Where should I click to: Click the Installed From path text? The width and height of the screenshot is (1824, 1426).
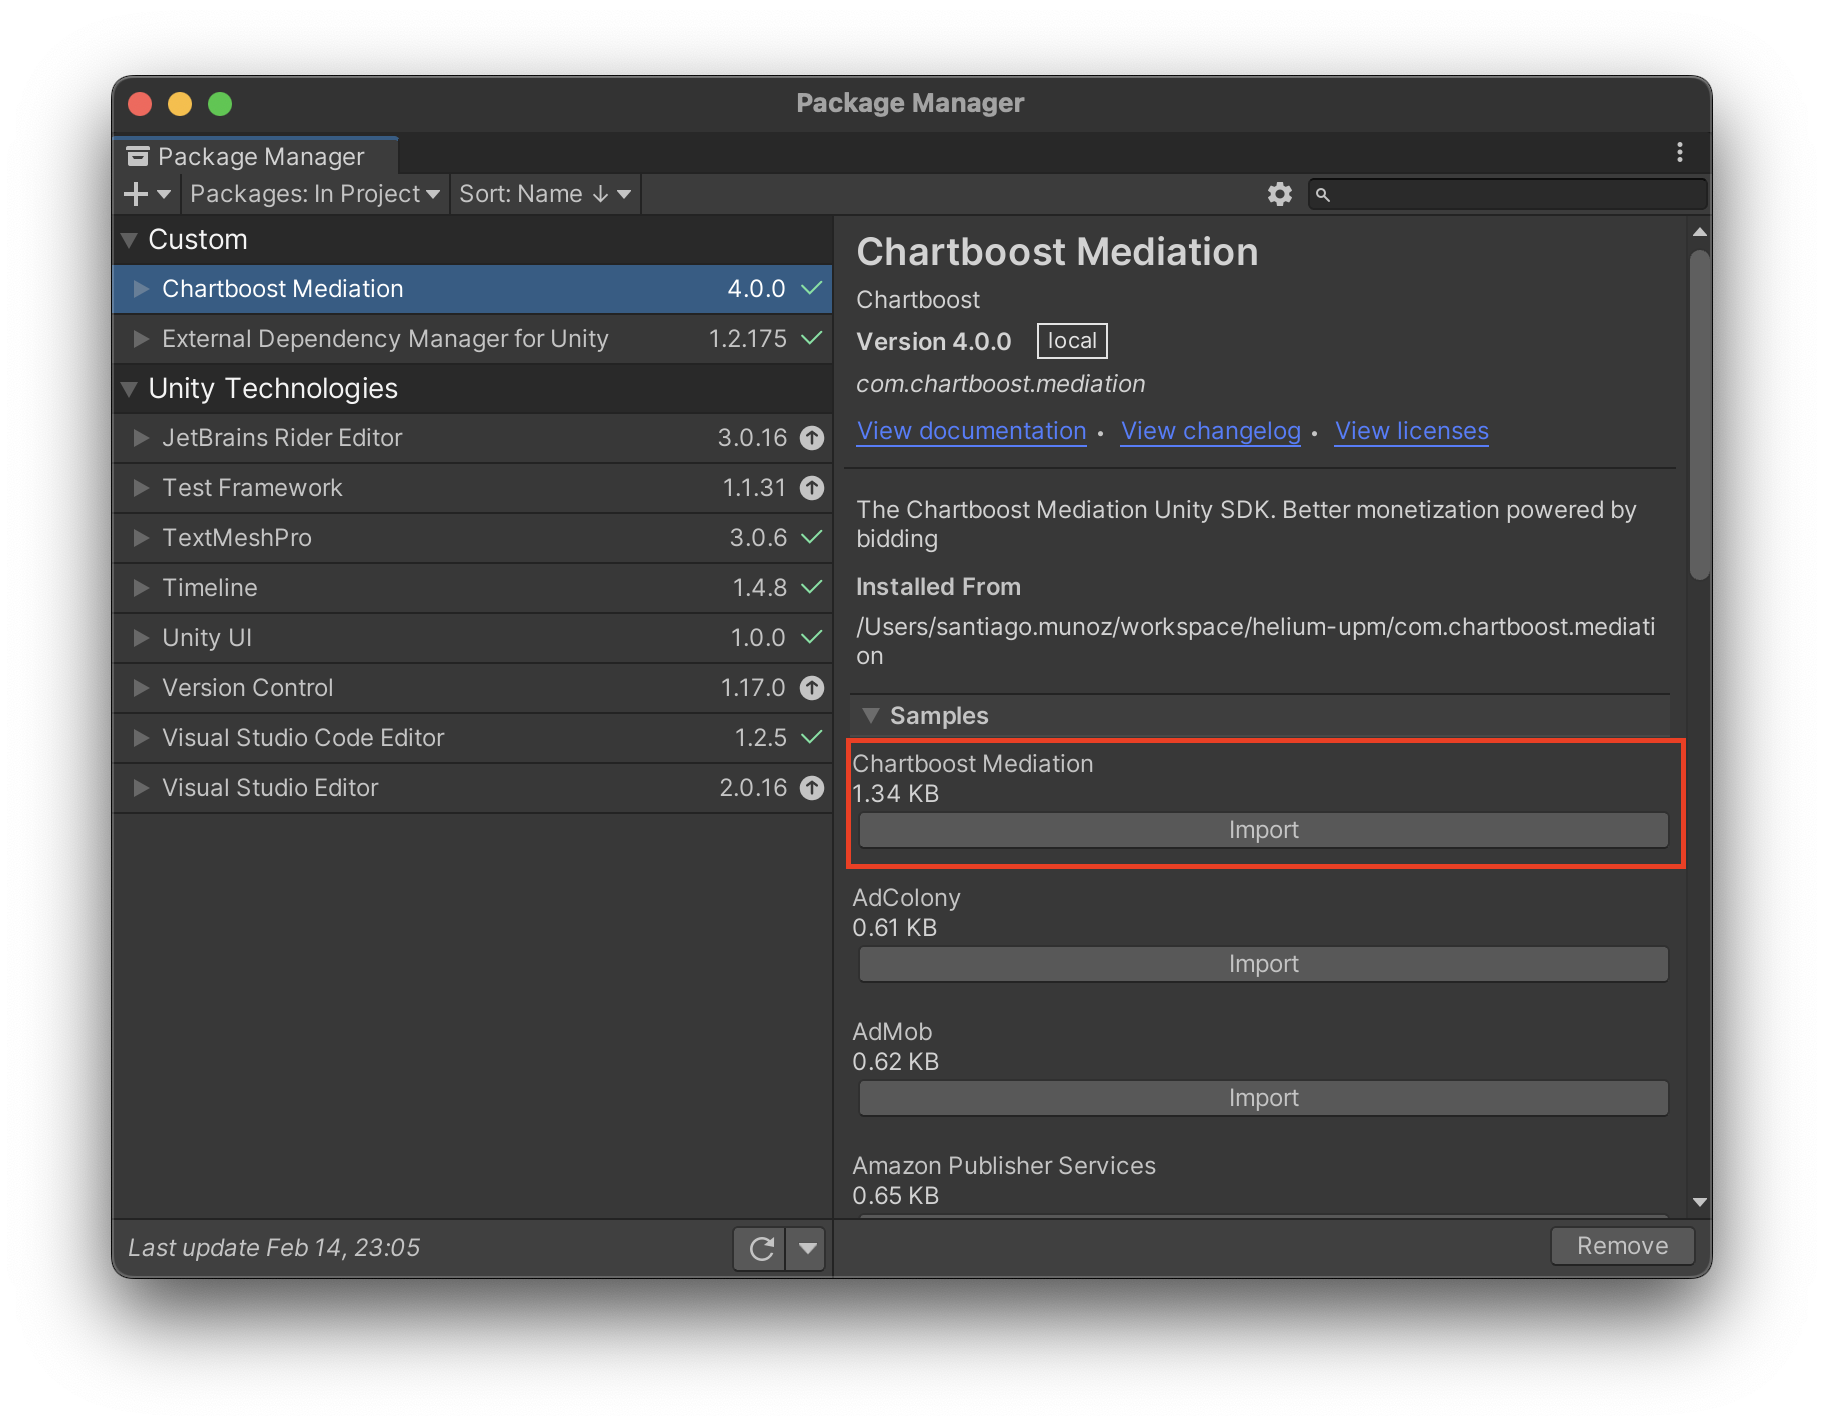tap(1256, 641)
